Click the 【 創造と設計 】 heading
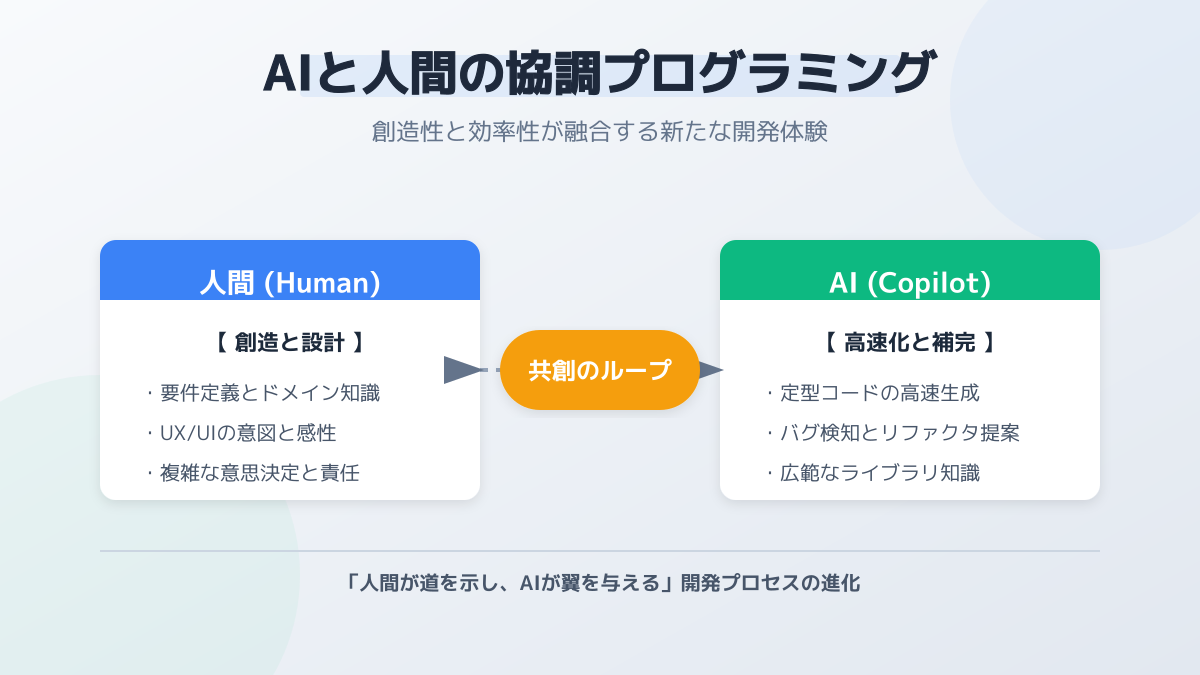Image resolution: width=1200 pixels, height=675 pixels. tap(290, 342)
